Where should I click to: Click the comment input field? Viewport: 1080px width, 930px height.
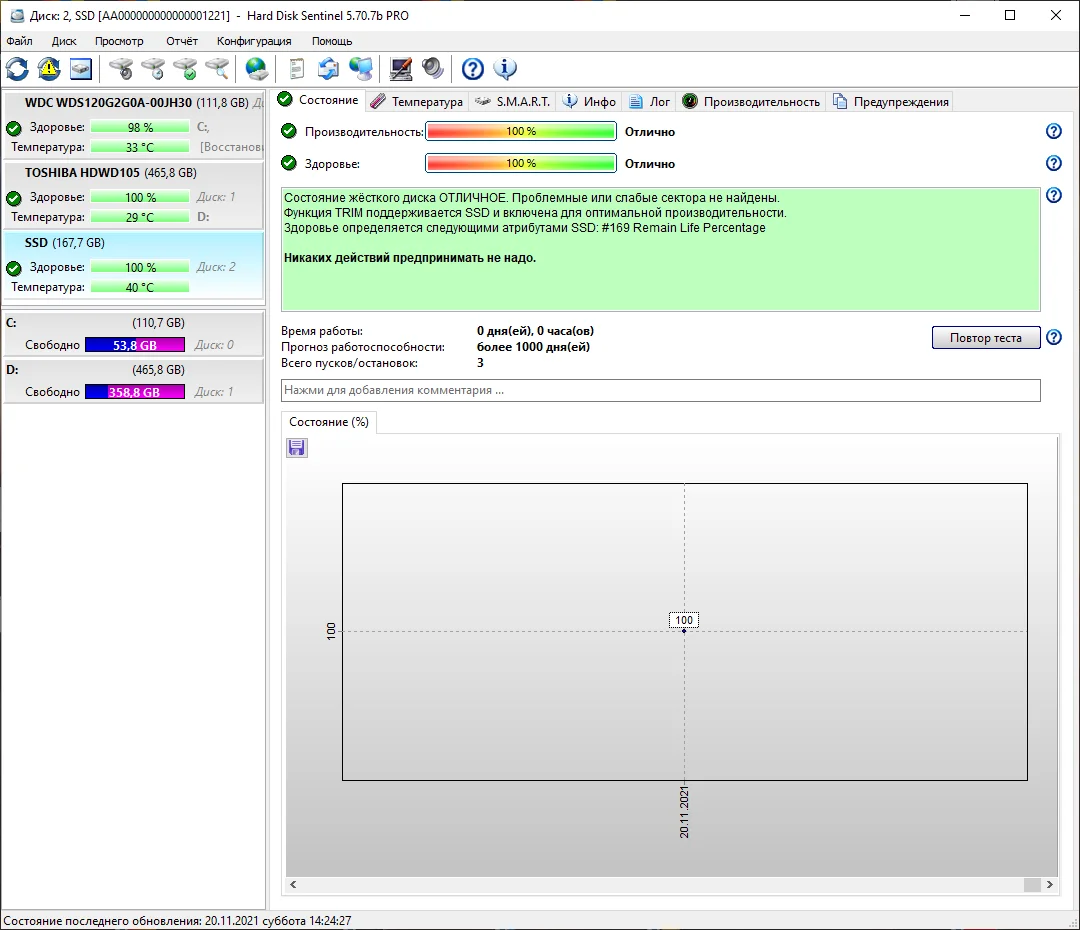coord(661,390)
